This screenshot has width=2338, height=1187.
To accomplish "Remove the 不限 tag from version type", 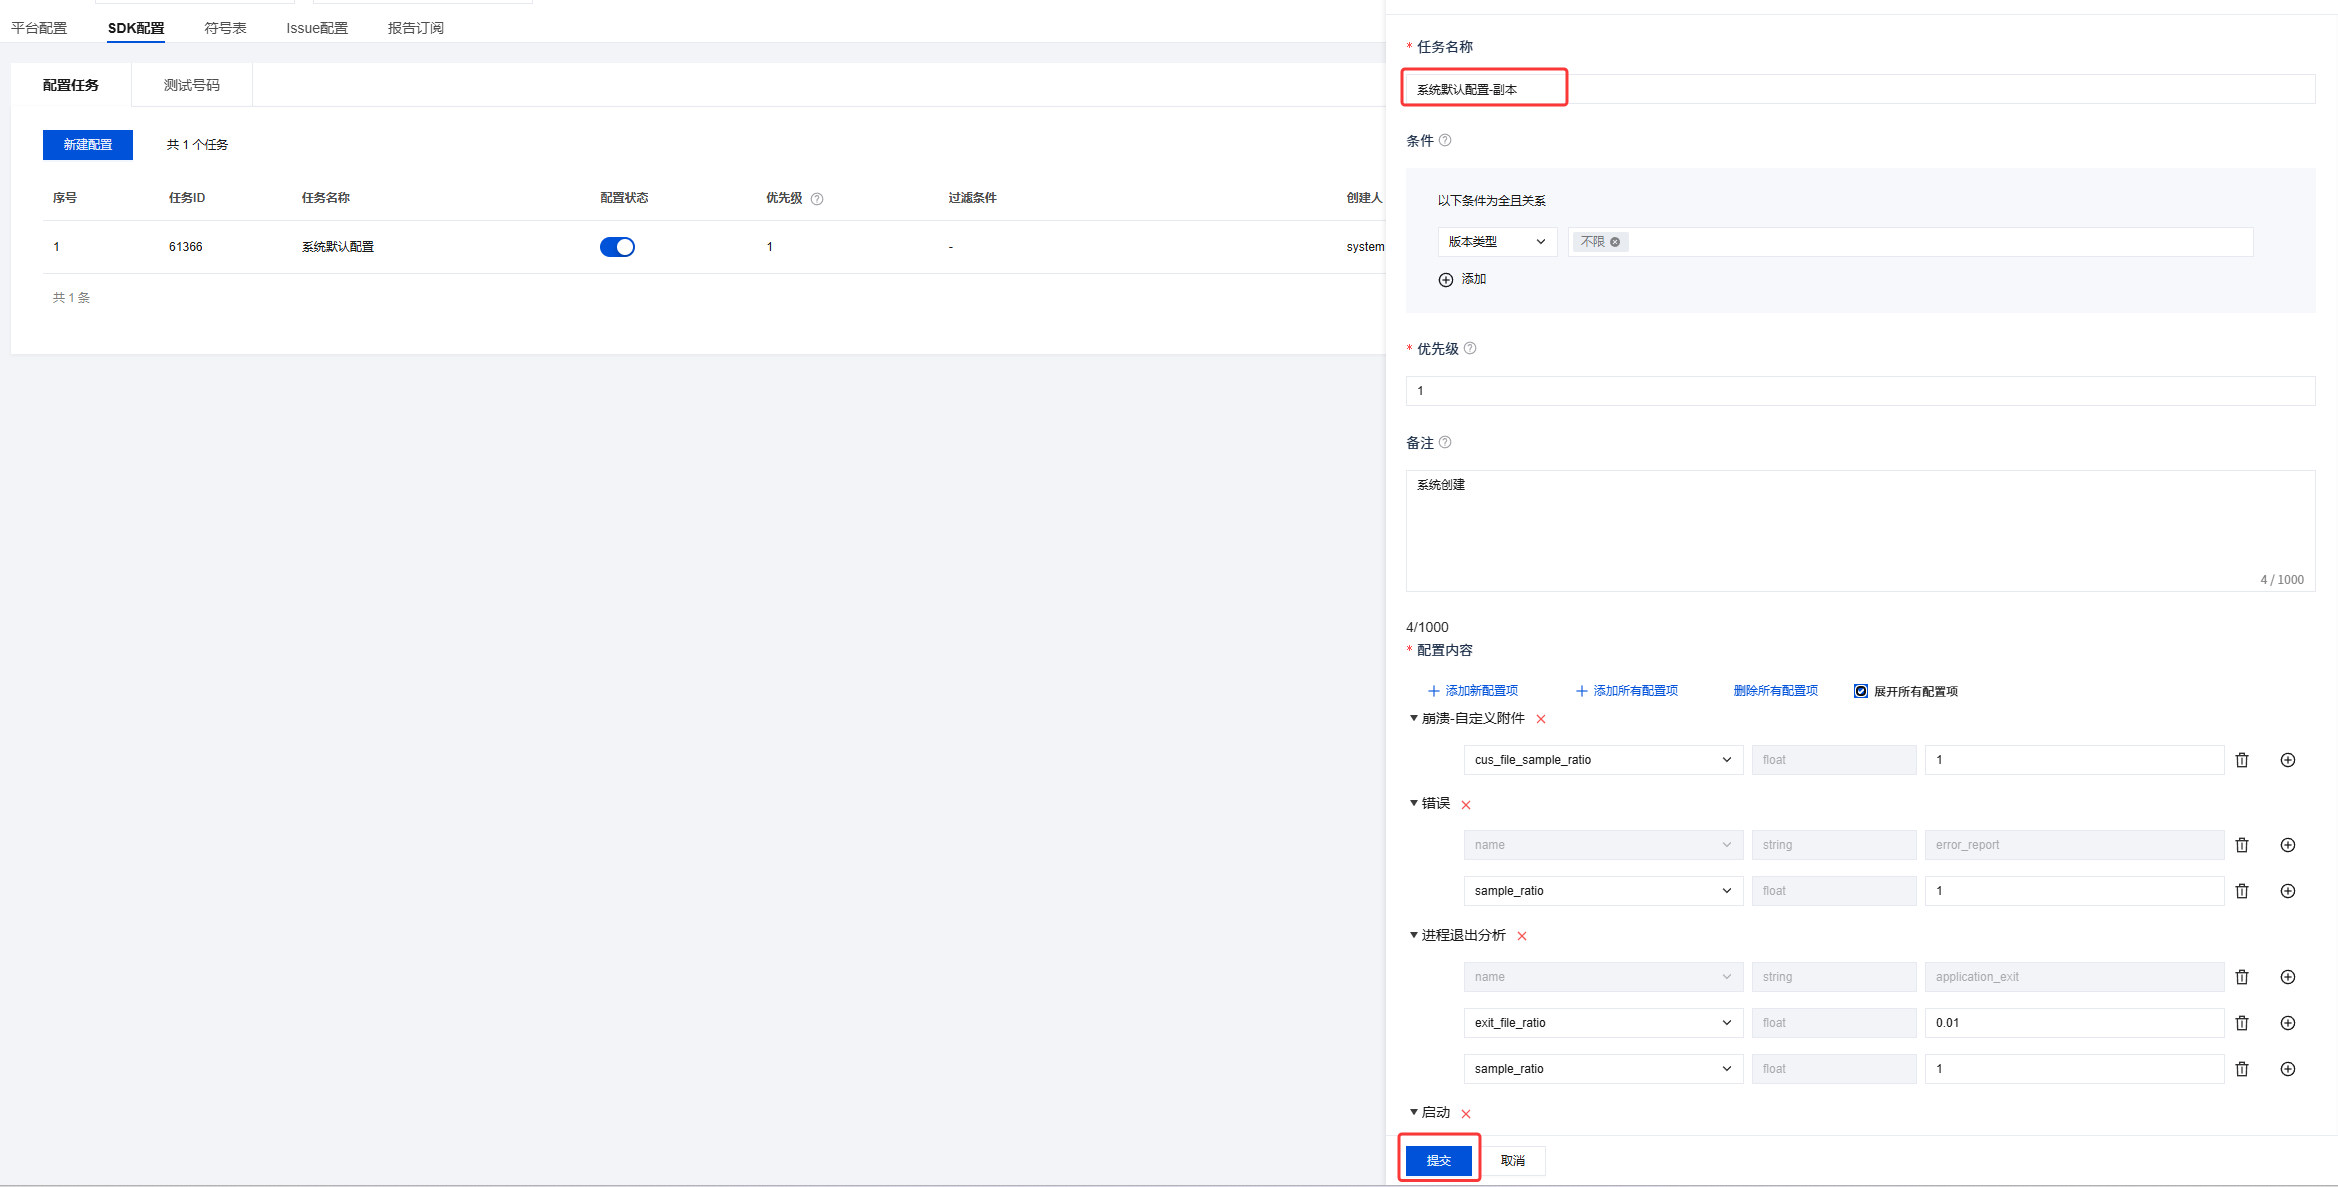I will (x=1615, y=242).
